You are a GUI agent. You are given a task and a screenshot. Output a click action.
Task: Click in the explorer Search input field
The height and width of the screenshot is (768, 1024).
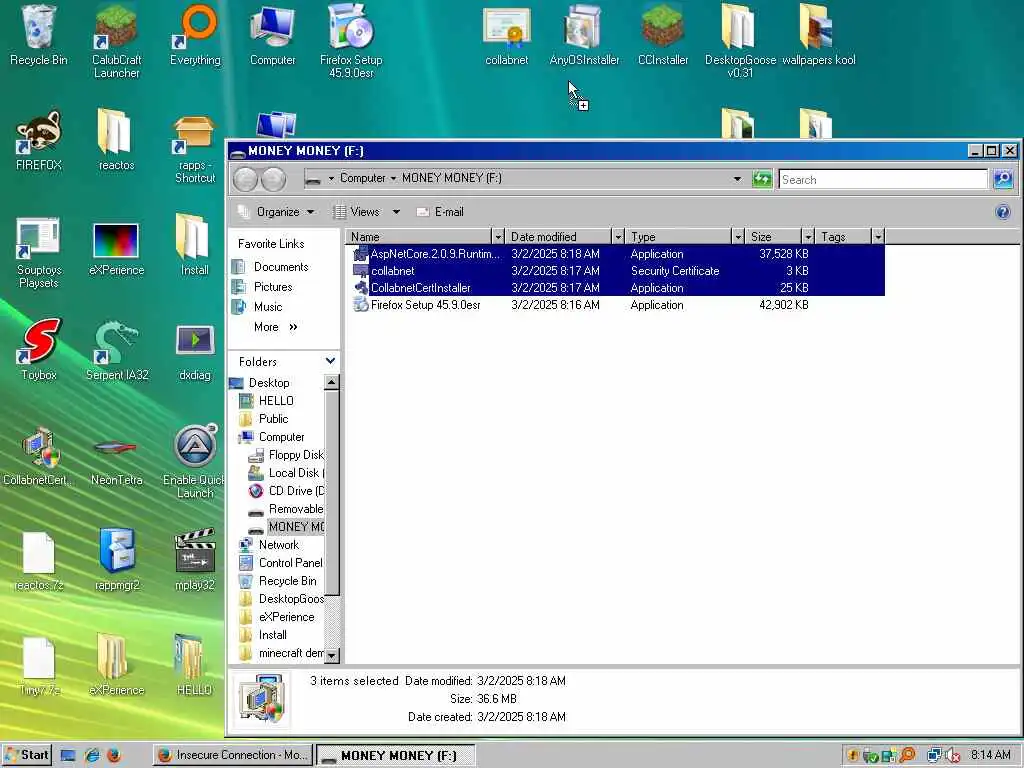tap(883, 179)
